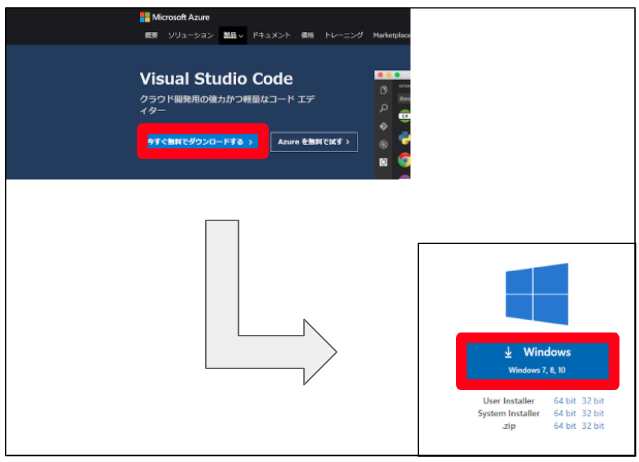
Task: Open the 価格 menu item
Action: point(307,35)
